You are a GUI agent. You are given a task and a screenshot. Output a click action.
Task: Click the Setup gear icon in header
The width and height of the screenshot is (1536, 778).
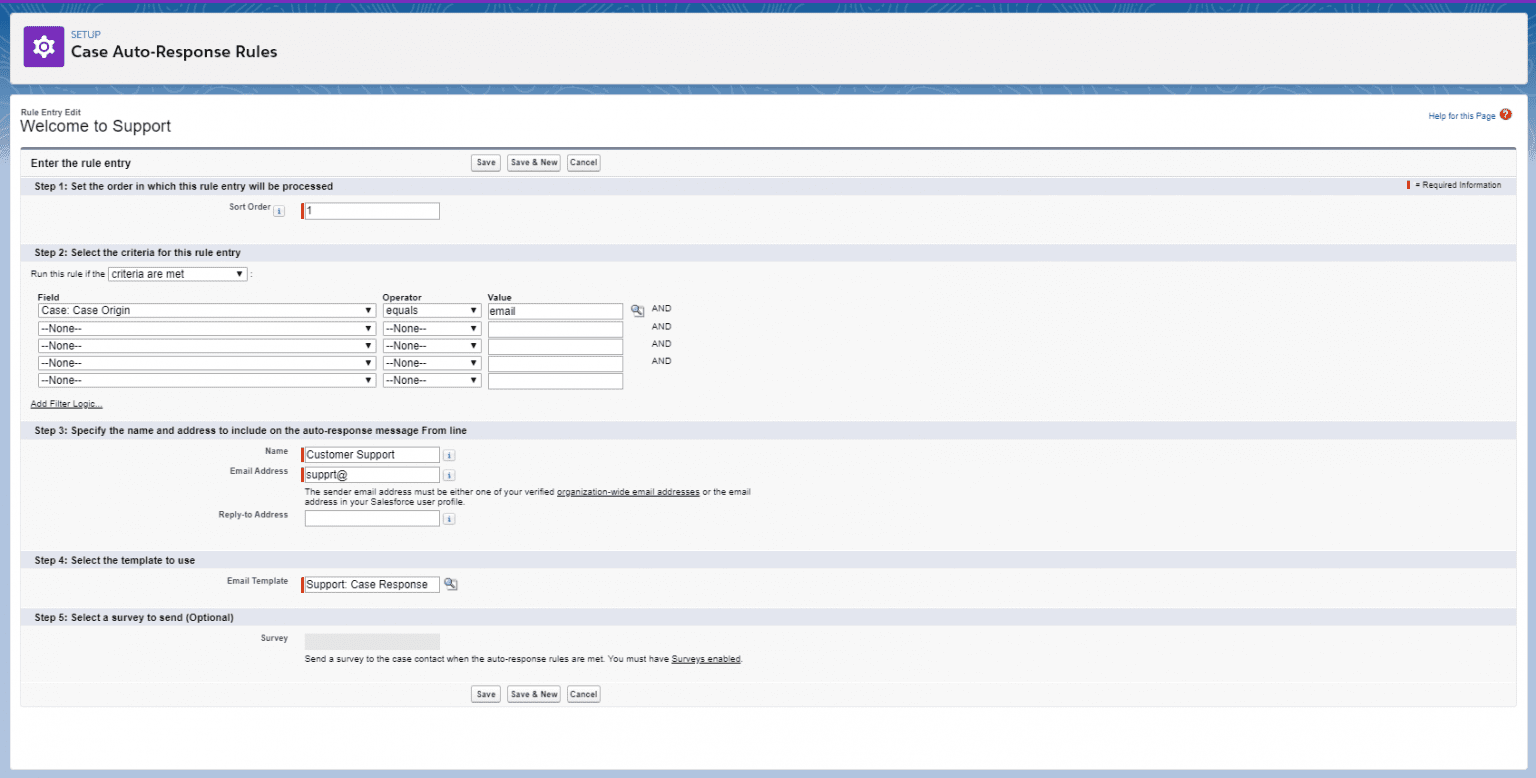(43, 47)
